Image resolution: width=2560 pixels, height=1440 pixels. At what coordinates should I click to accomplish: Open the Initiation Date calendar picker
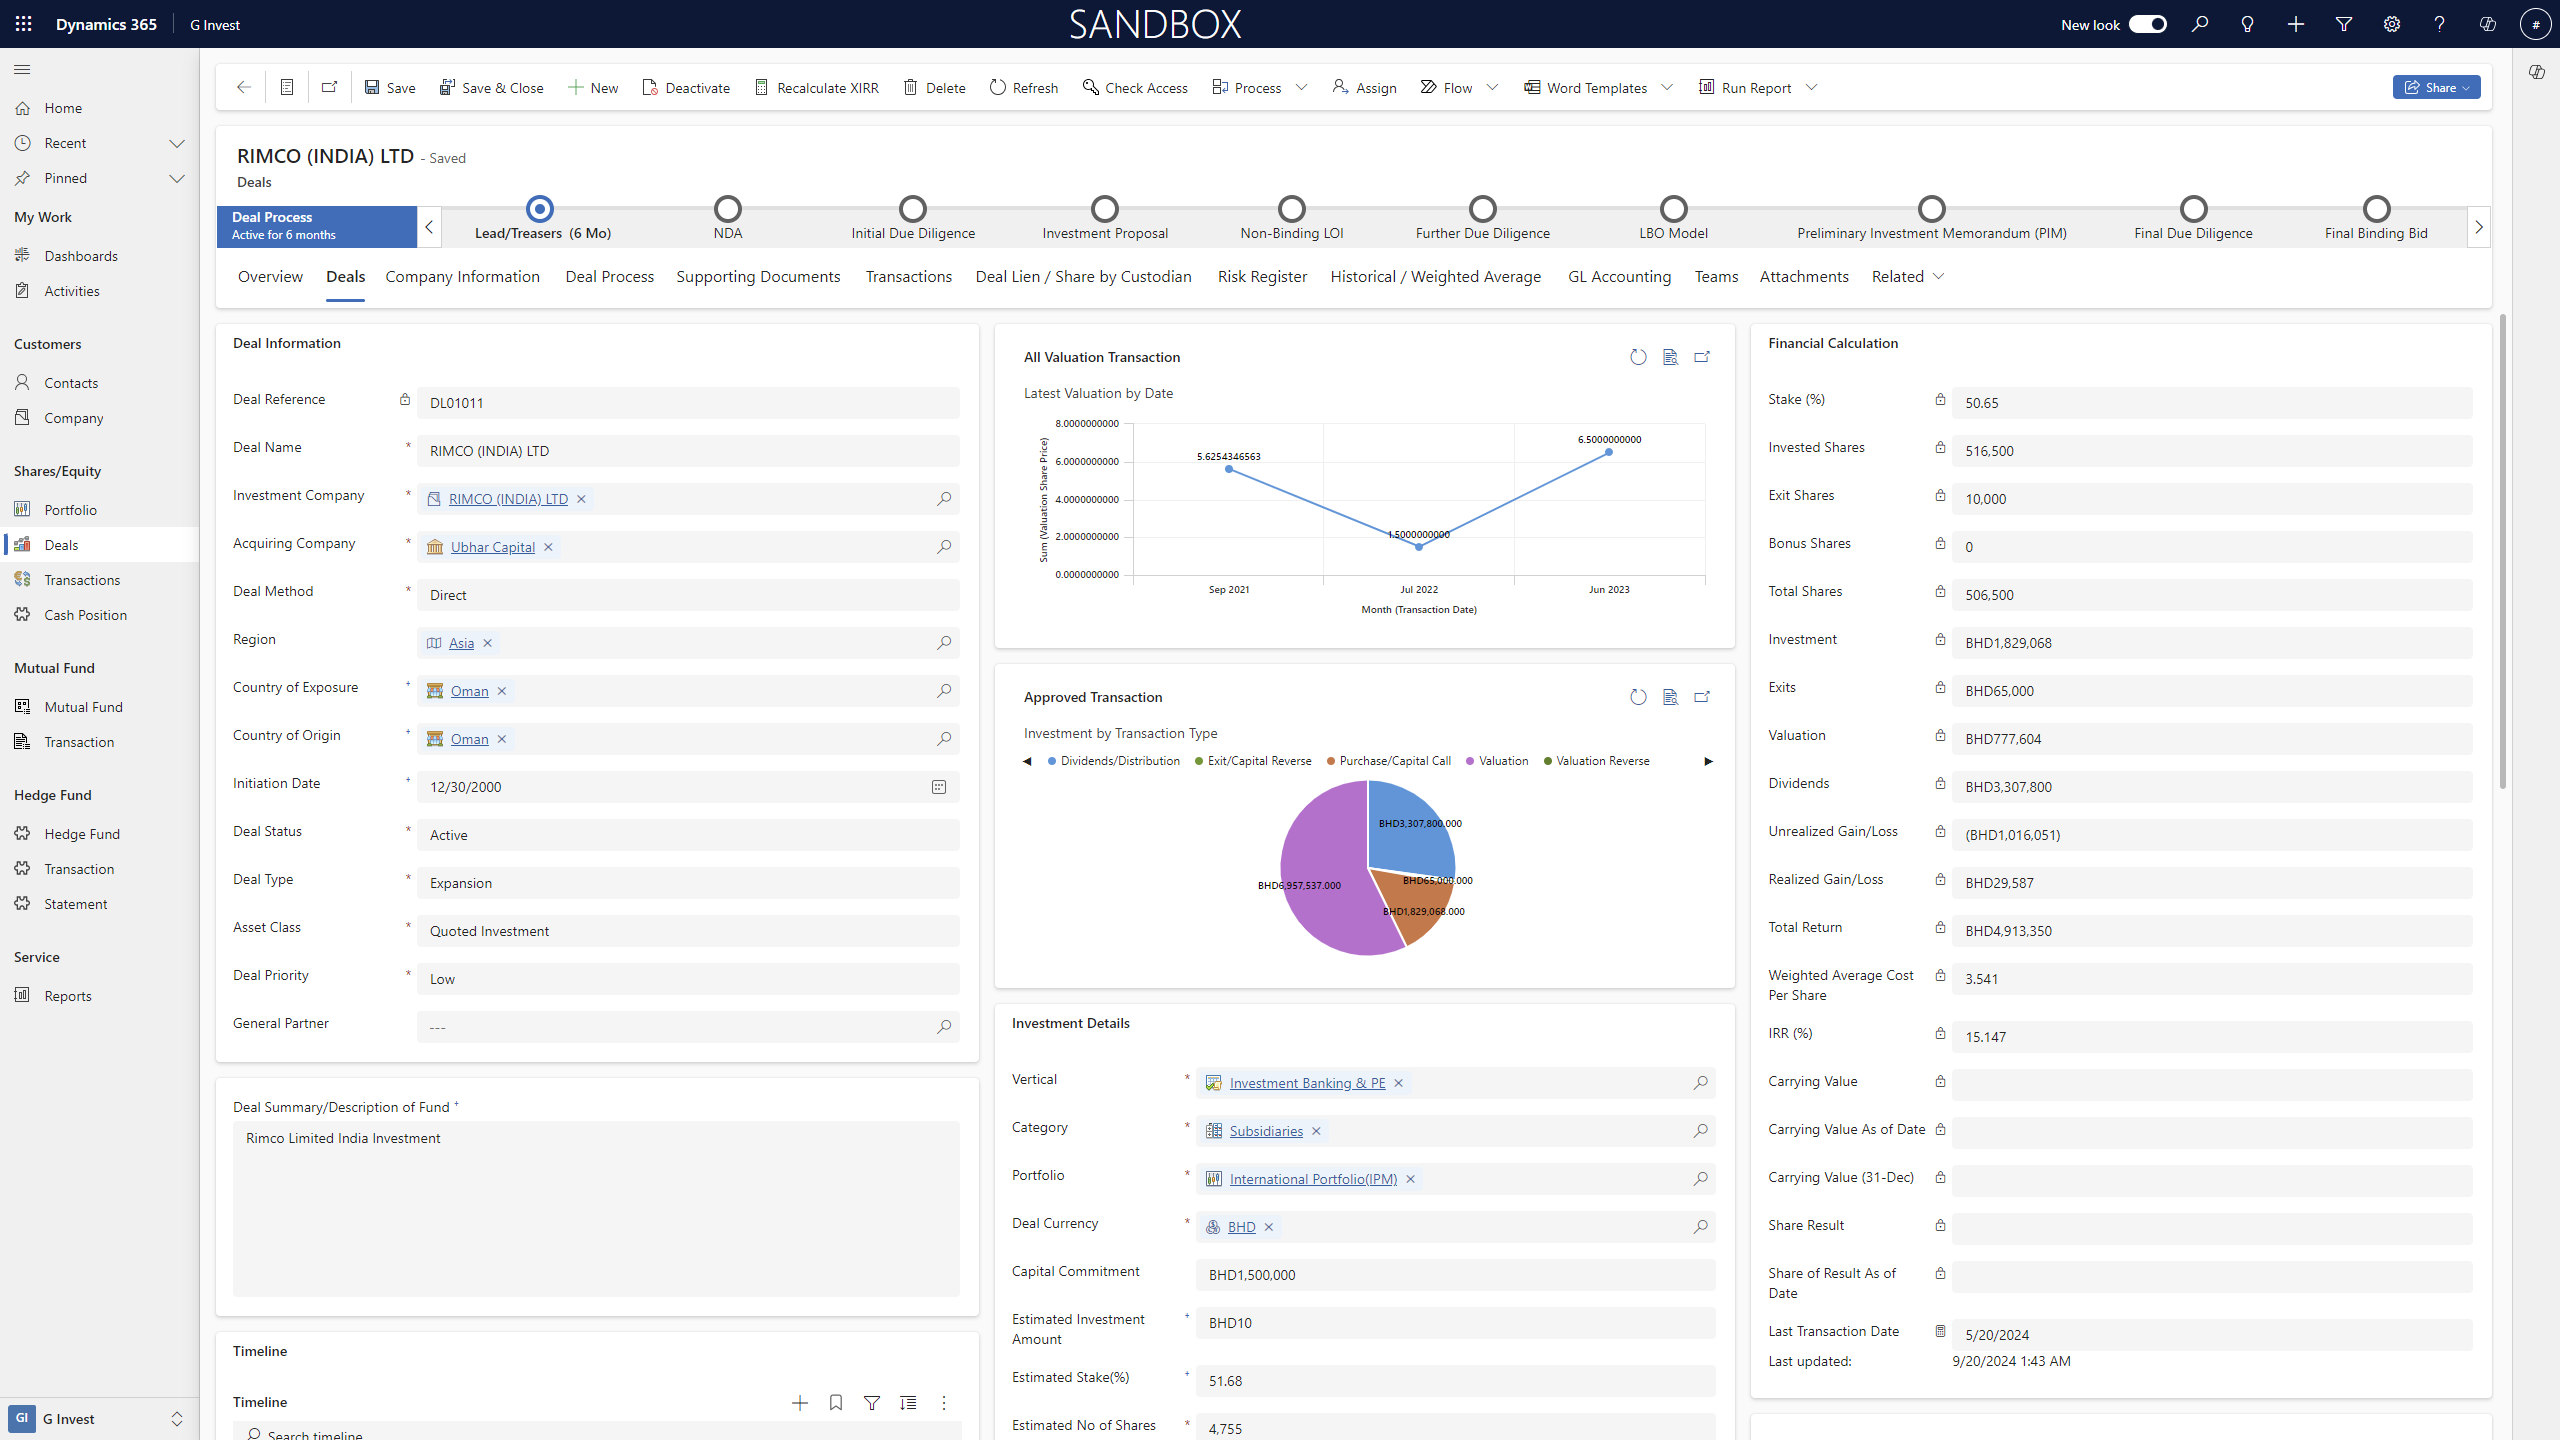coord(938,787)
